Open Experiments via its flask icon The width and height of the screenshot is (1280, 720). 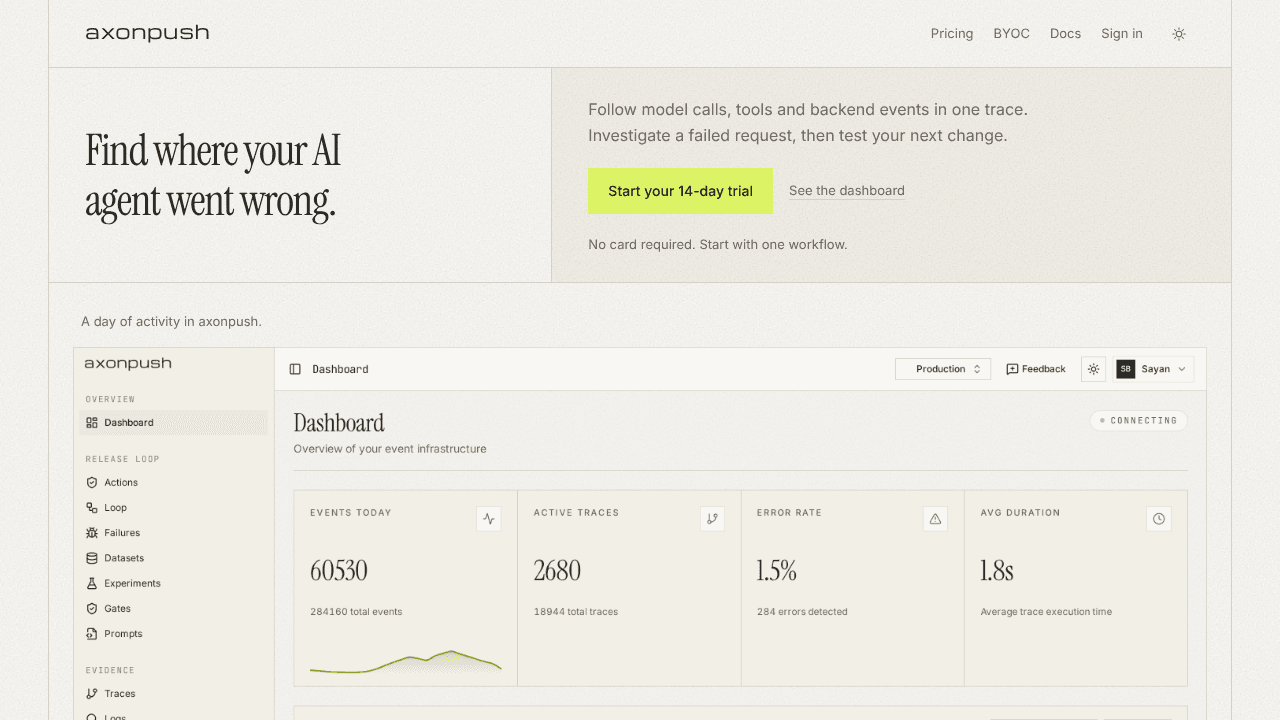(92, 583)
